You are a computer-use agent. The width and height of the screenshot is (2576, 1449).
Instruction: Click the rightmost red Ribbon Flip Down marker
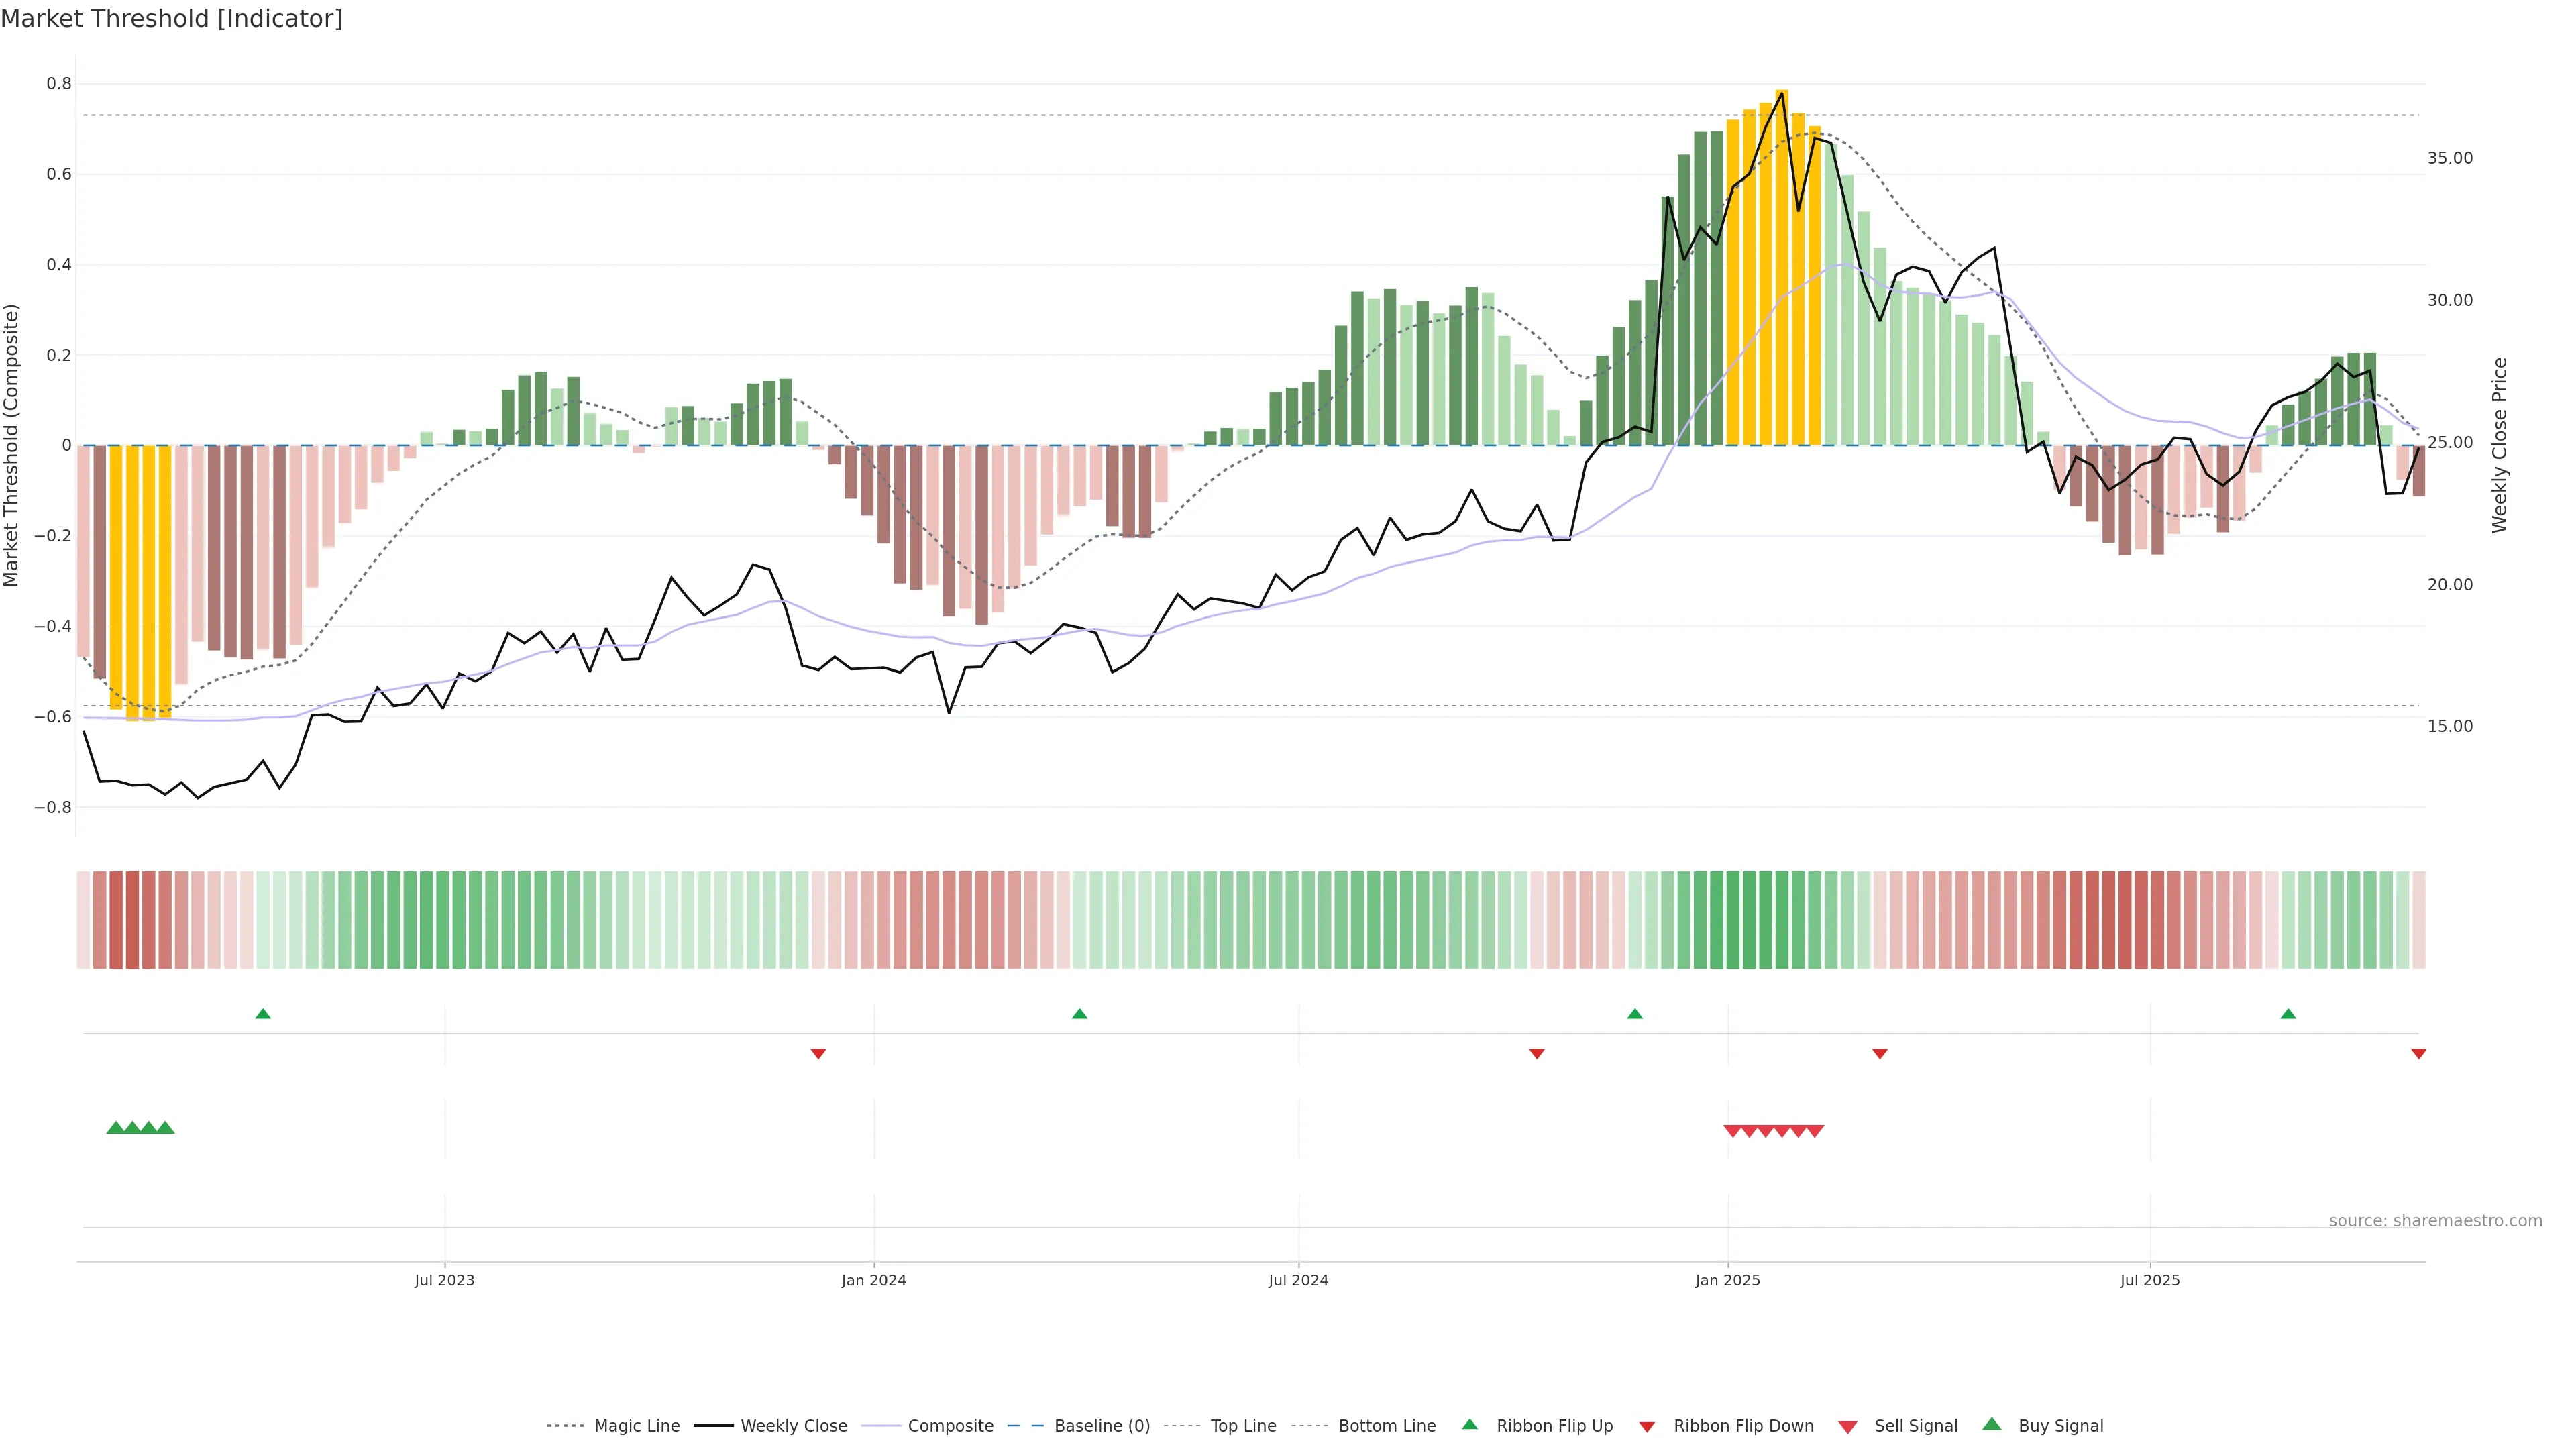(2418, 1053)
